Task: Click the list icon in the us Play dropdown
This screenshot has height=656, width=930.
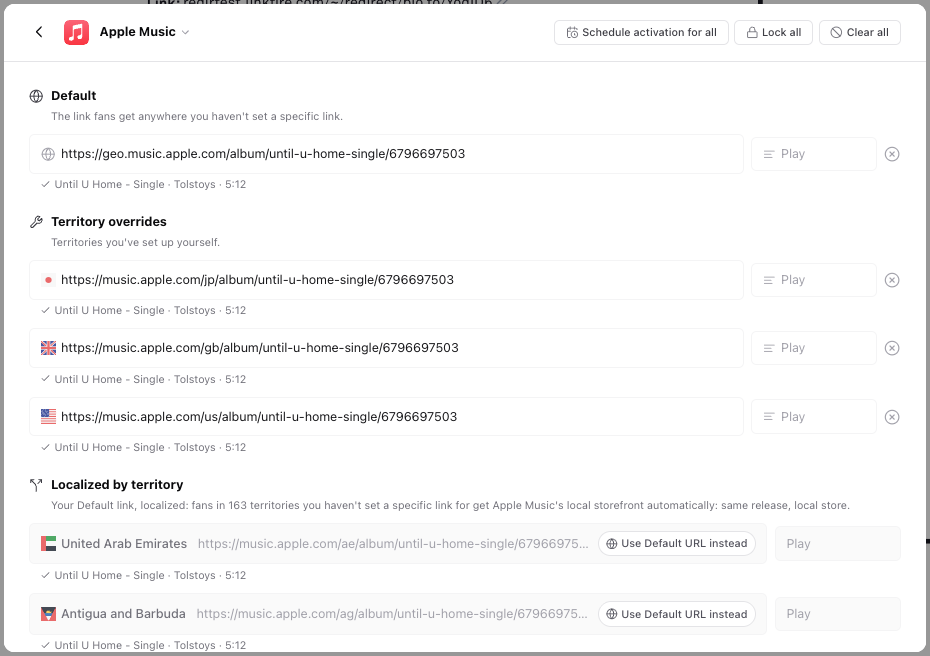Action: pos(769,417)
